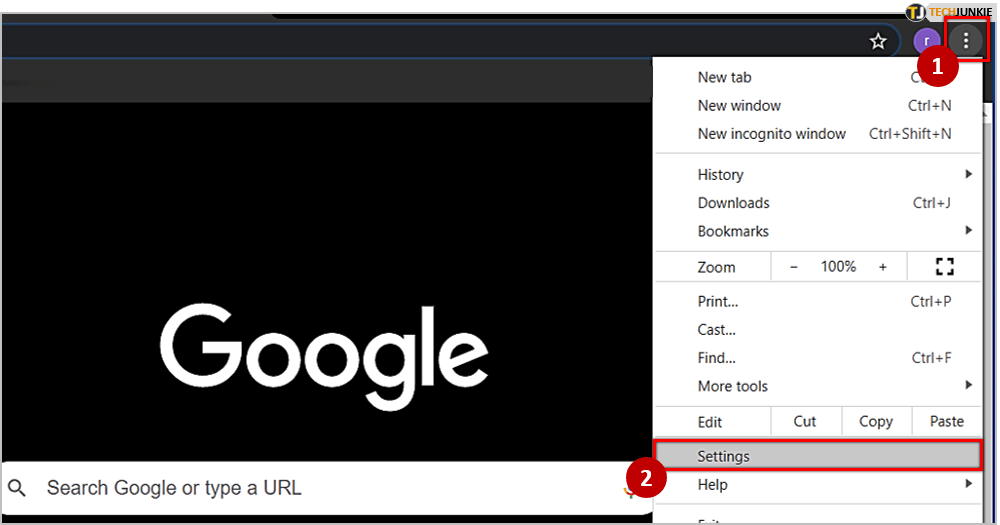Image resolution: width=1000 pixels, height=525 pixels.
Task: Click the zoom out minus button
Action: 794,267
